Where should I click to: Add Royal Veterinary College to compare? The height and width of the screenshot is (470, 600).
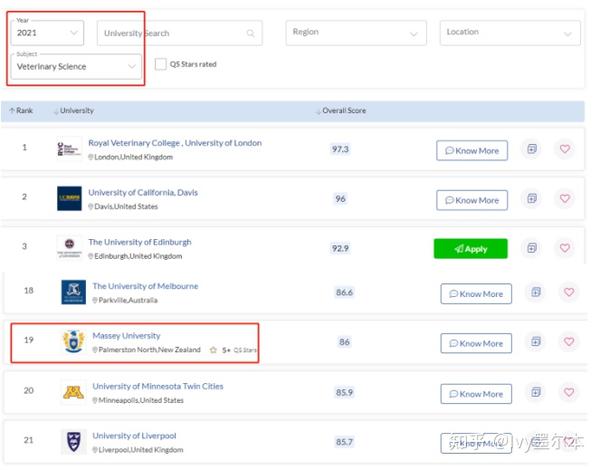532,149
